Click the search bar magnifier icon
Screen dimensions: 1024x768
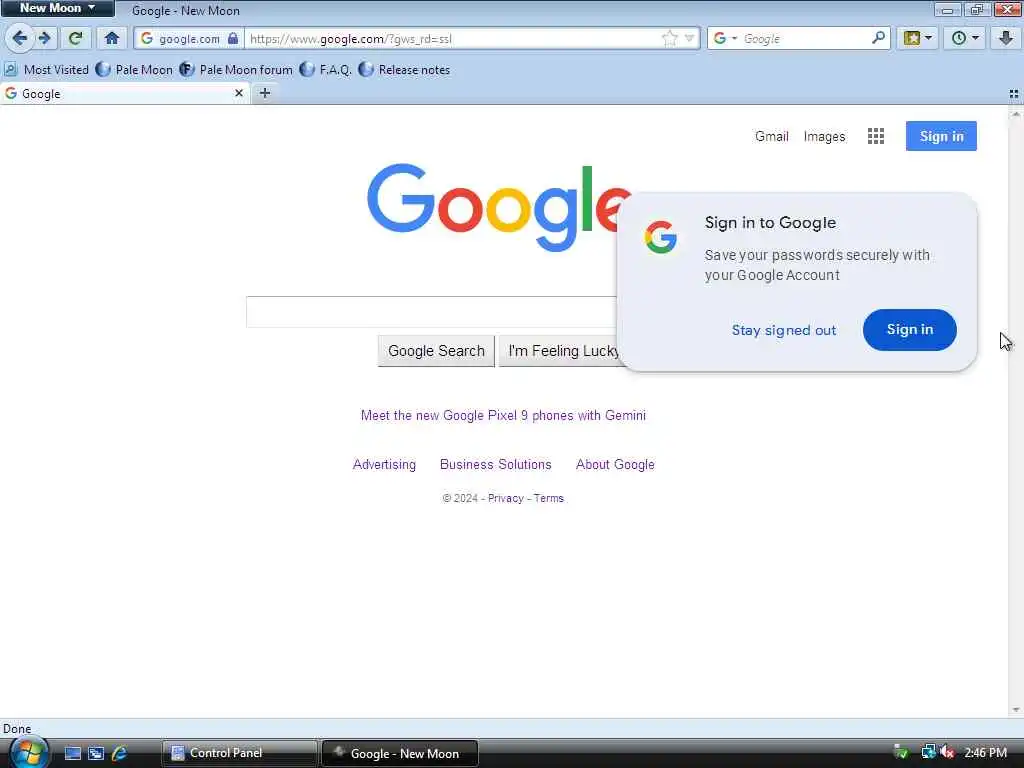[878, 38]
